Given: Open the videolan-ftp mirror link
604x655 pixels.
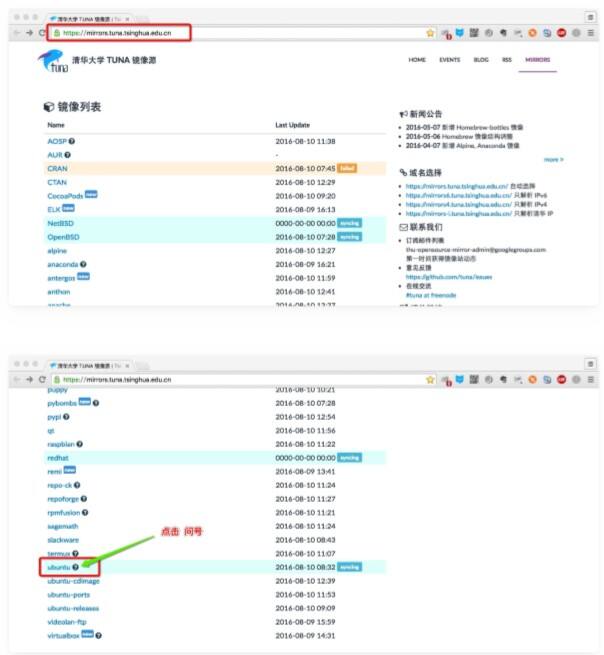Looking at the screenshot, I should click(67, 622).
